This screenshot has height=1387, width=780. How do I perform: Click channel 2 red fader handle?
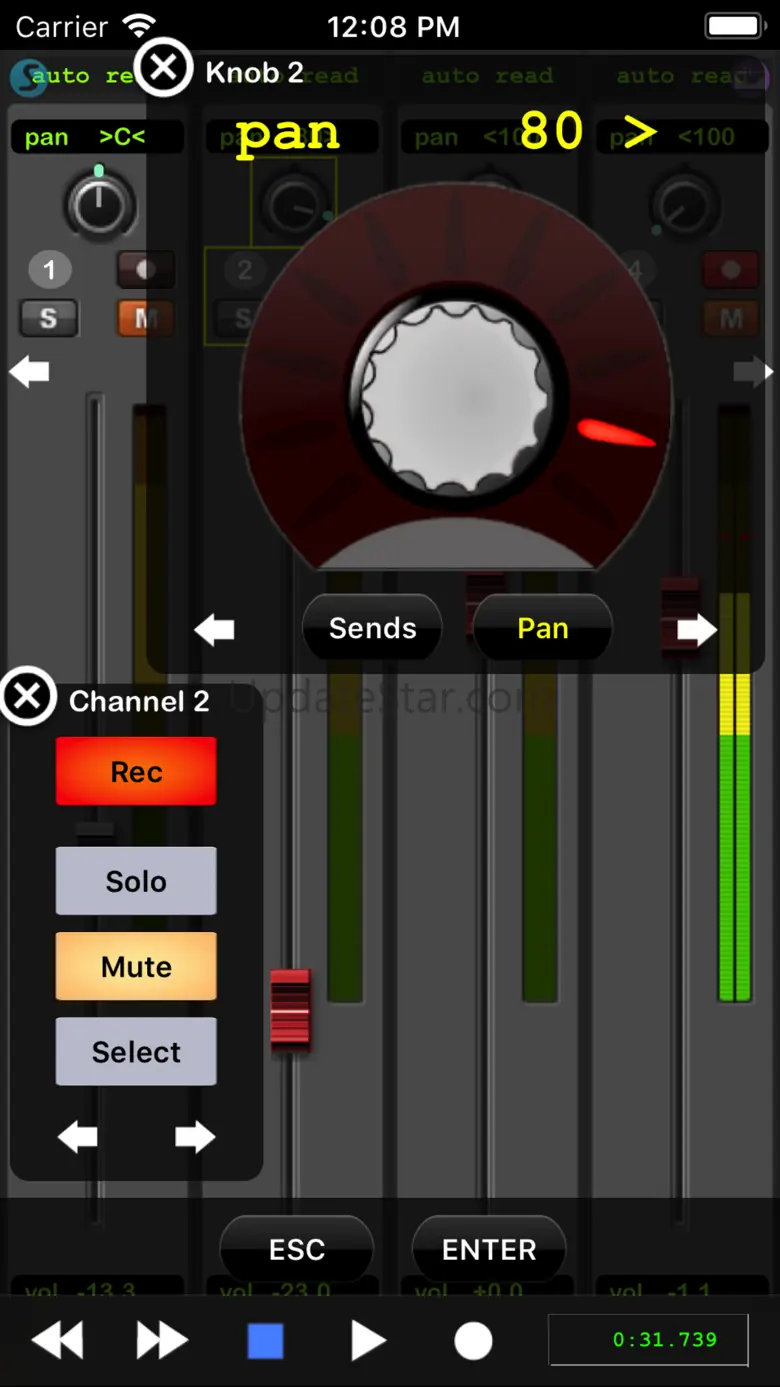(x=291, y=1009)
